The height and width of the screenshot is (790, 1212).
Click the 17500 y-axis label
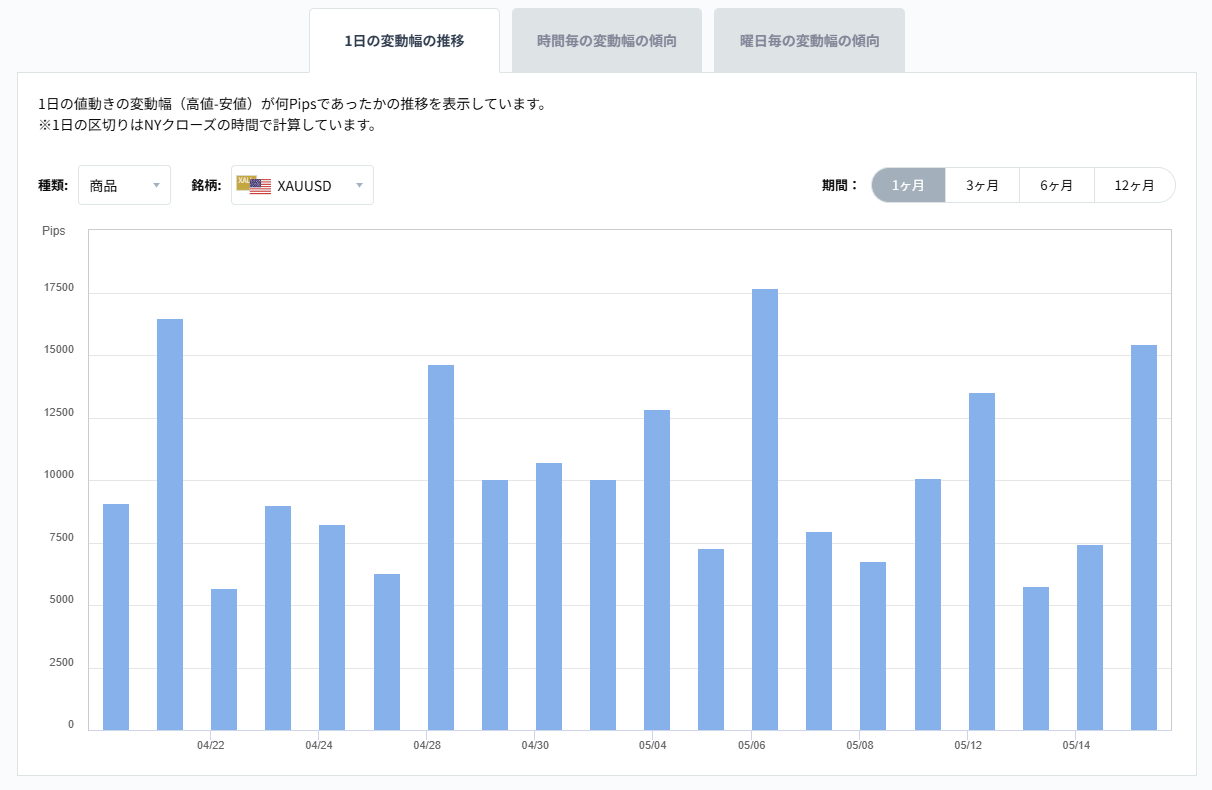(58, 288)
